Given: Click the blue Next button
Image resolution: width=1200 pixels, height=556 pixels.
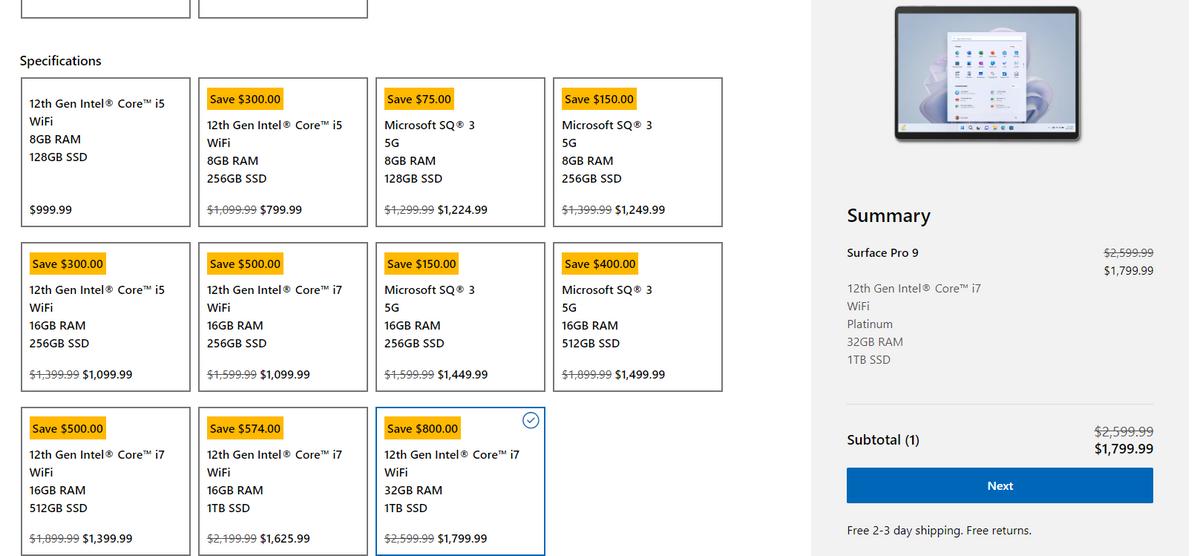Looking at the screenshot, I should click(1000, 486).
